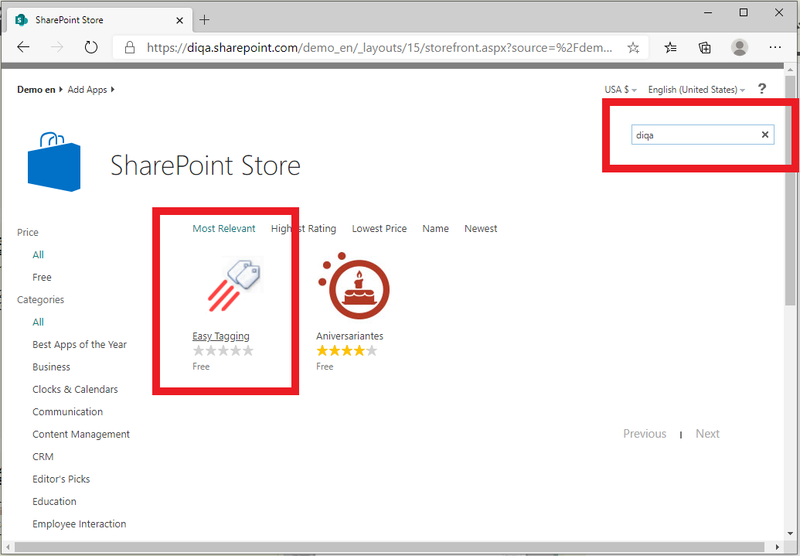Refresh the page in browser

[91, 47]
